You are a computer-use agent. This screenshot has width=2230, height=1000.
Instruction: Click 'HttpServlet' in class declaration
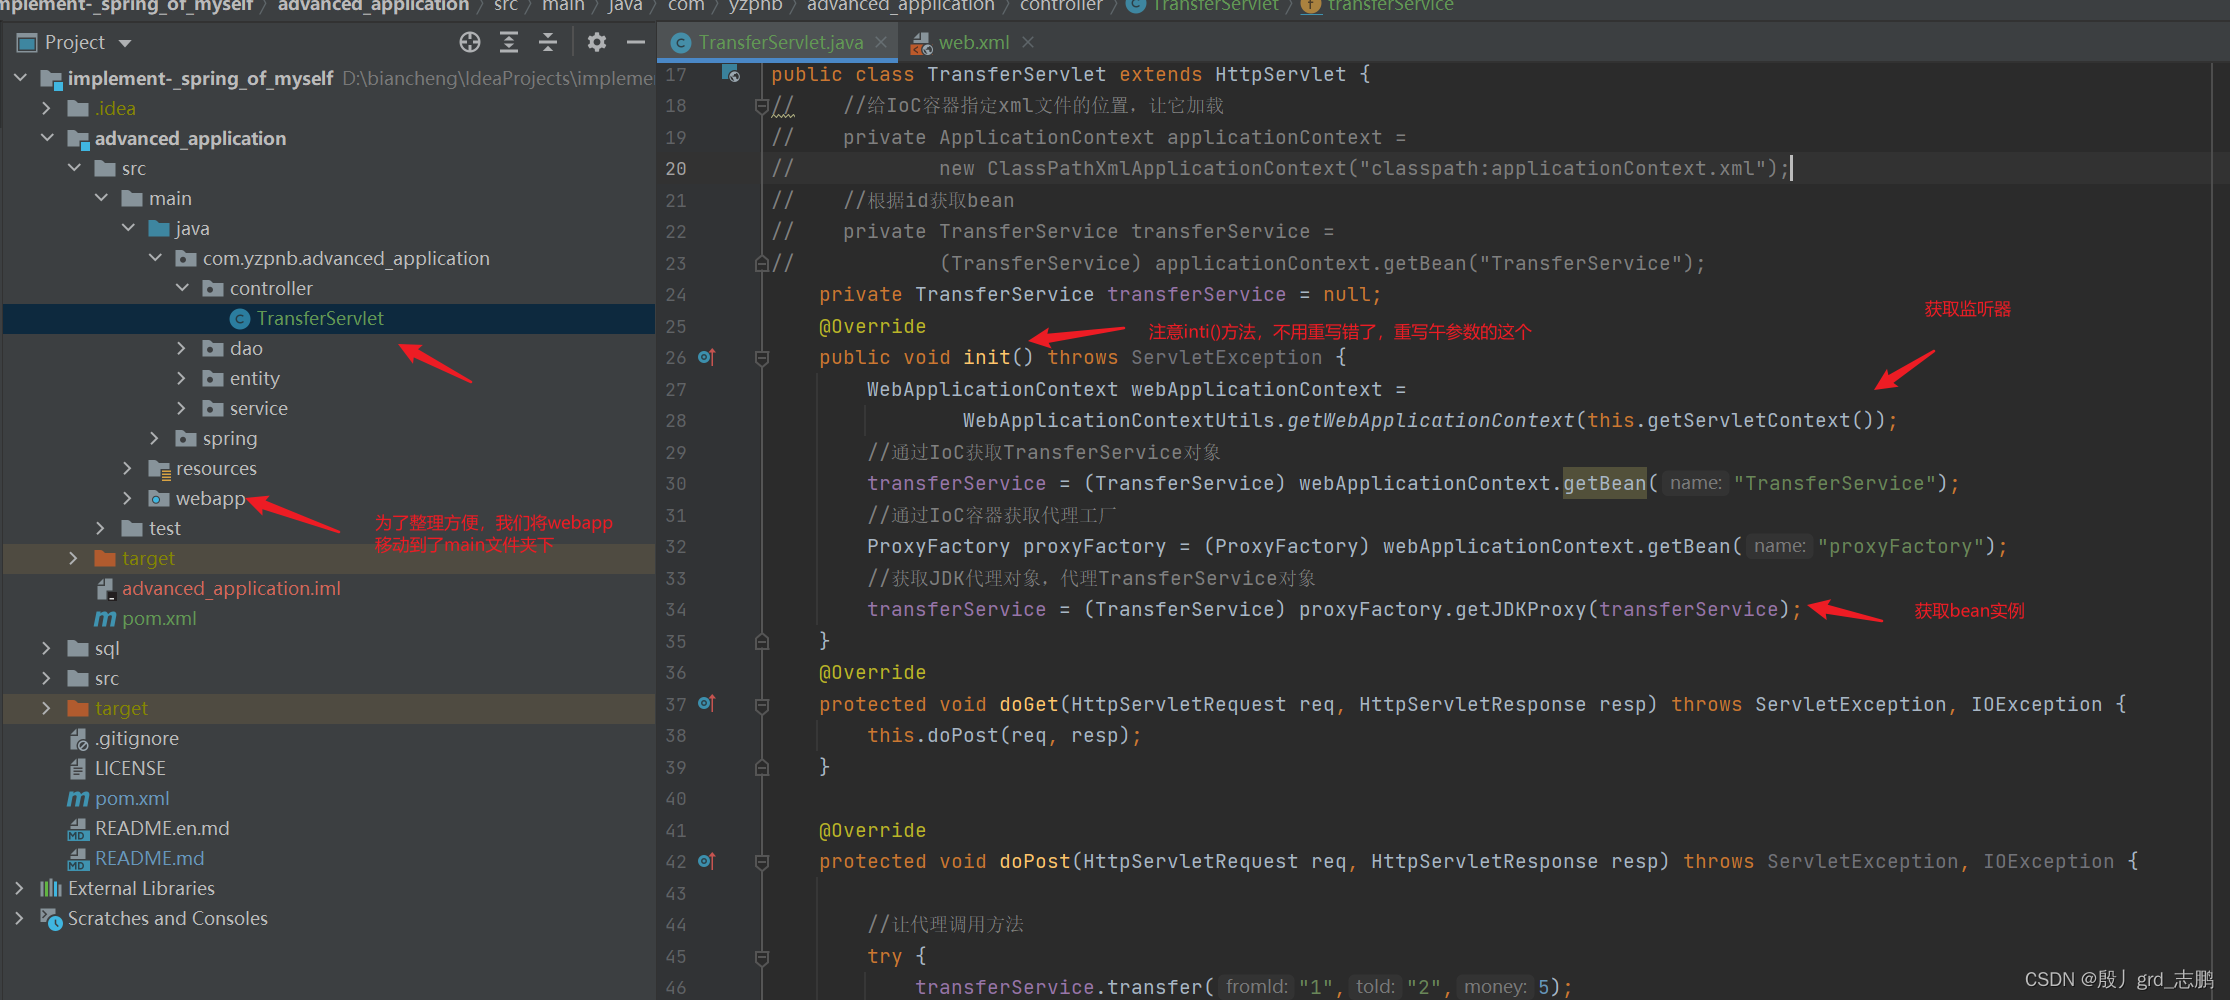[1280, 75]
